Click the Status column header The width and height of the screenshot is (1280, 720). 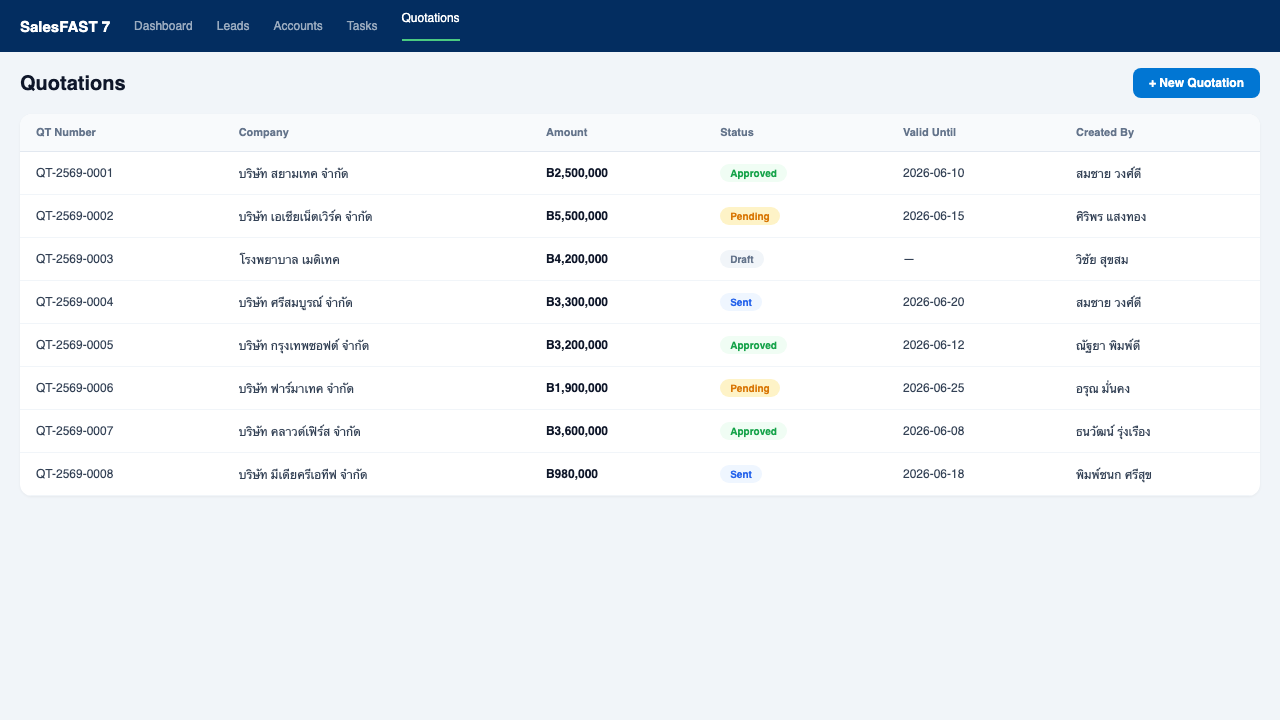(x=737, y=132)
